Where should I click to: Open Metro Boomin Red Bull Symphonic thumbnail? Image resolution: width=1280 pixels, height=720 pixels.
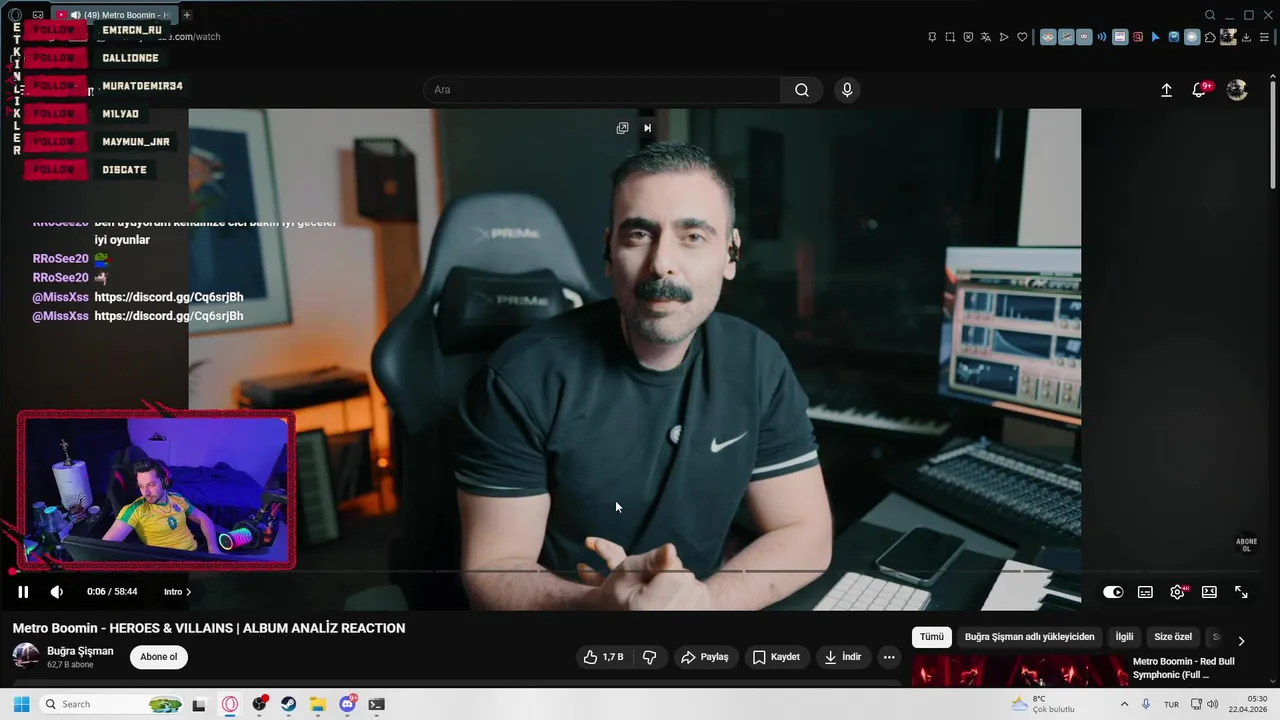[1019, 671]
